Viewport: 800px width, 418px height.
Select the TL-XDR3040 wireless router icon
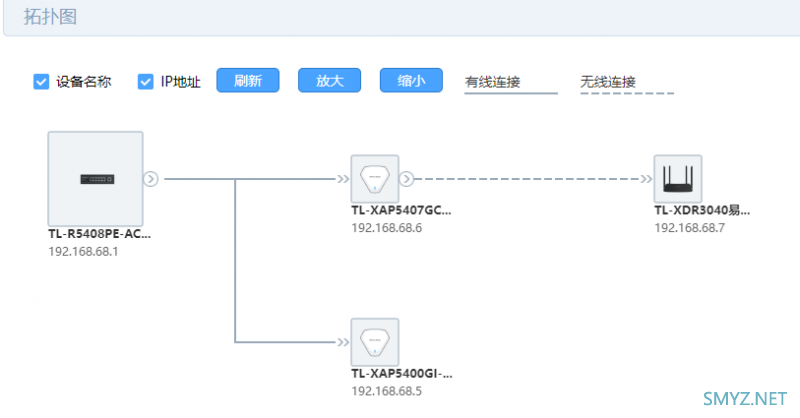pyautogui.click(x=677, y=178)
